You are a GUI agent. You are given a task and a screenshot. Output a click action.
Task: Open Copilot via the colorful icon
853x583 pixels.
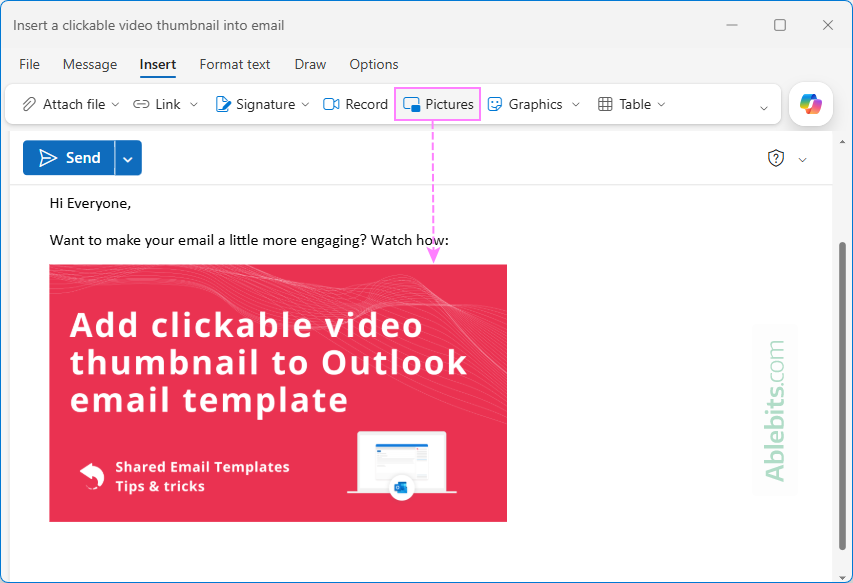click(x=811, y=103)
